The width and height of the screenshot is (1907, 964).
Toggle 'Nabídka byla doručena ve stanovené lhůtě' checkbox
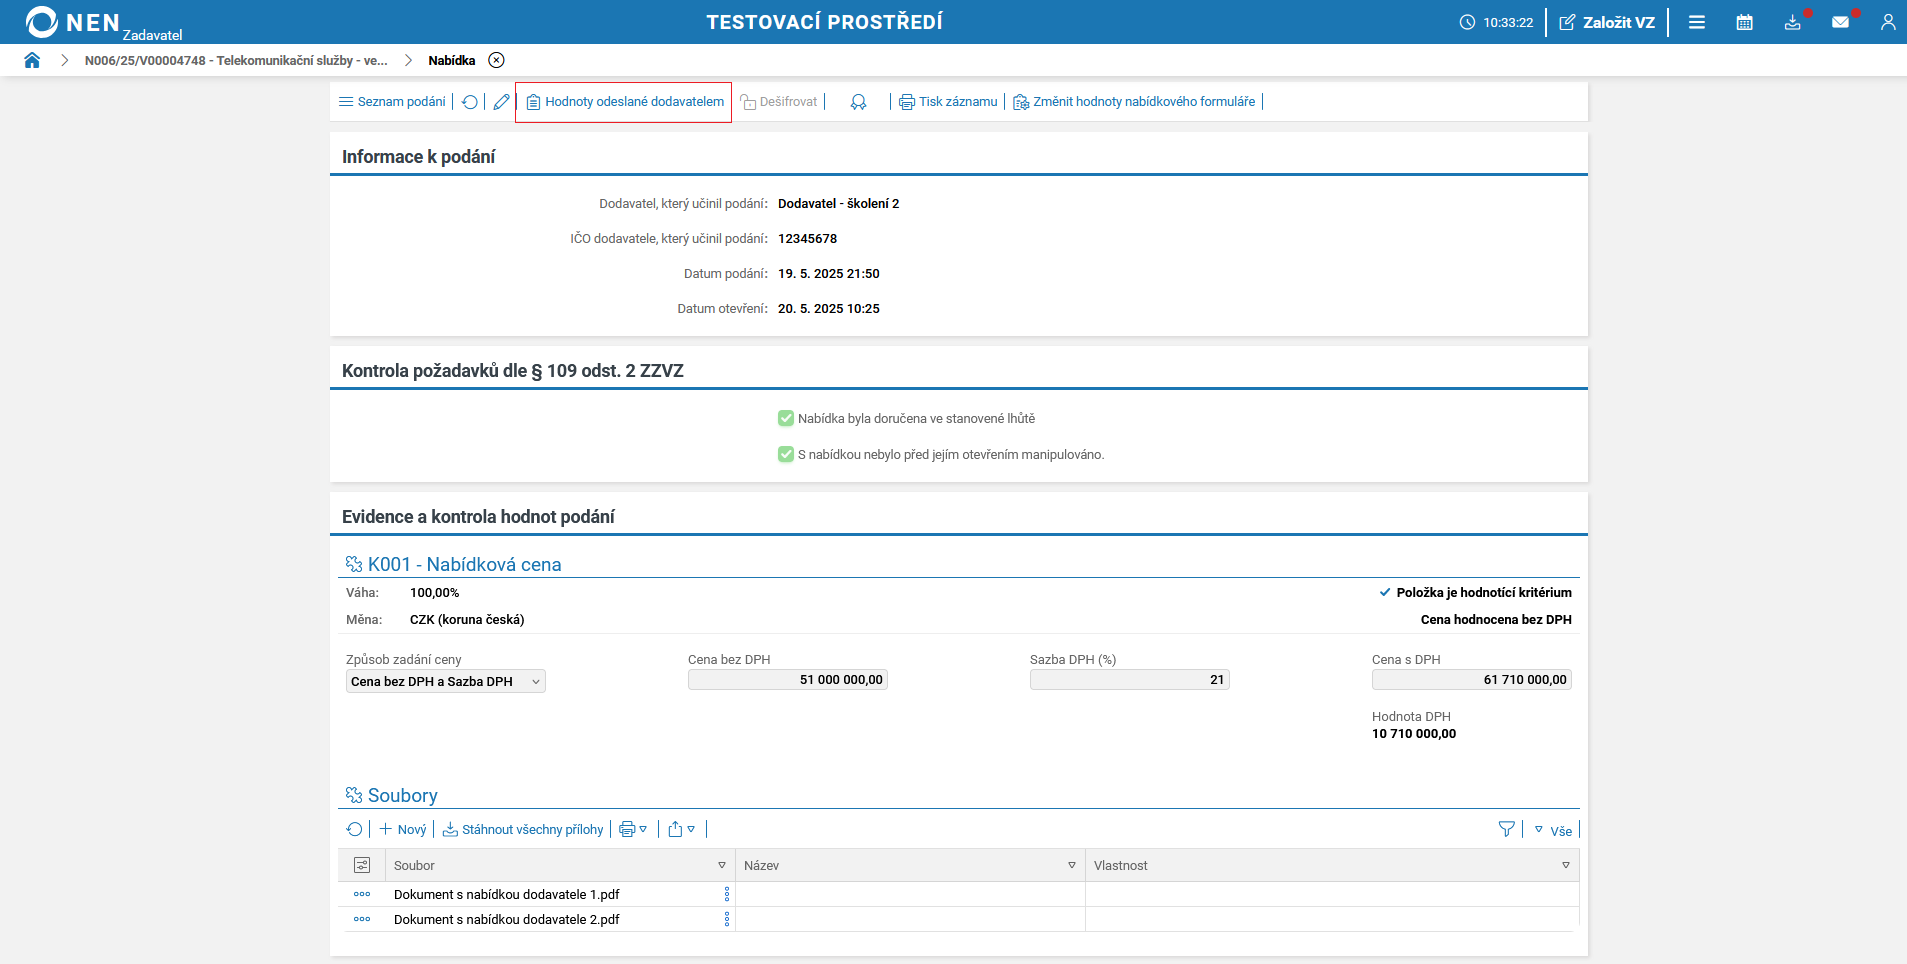coord(786,419)
